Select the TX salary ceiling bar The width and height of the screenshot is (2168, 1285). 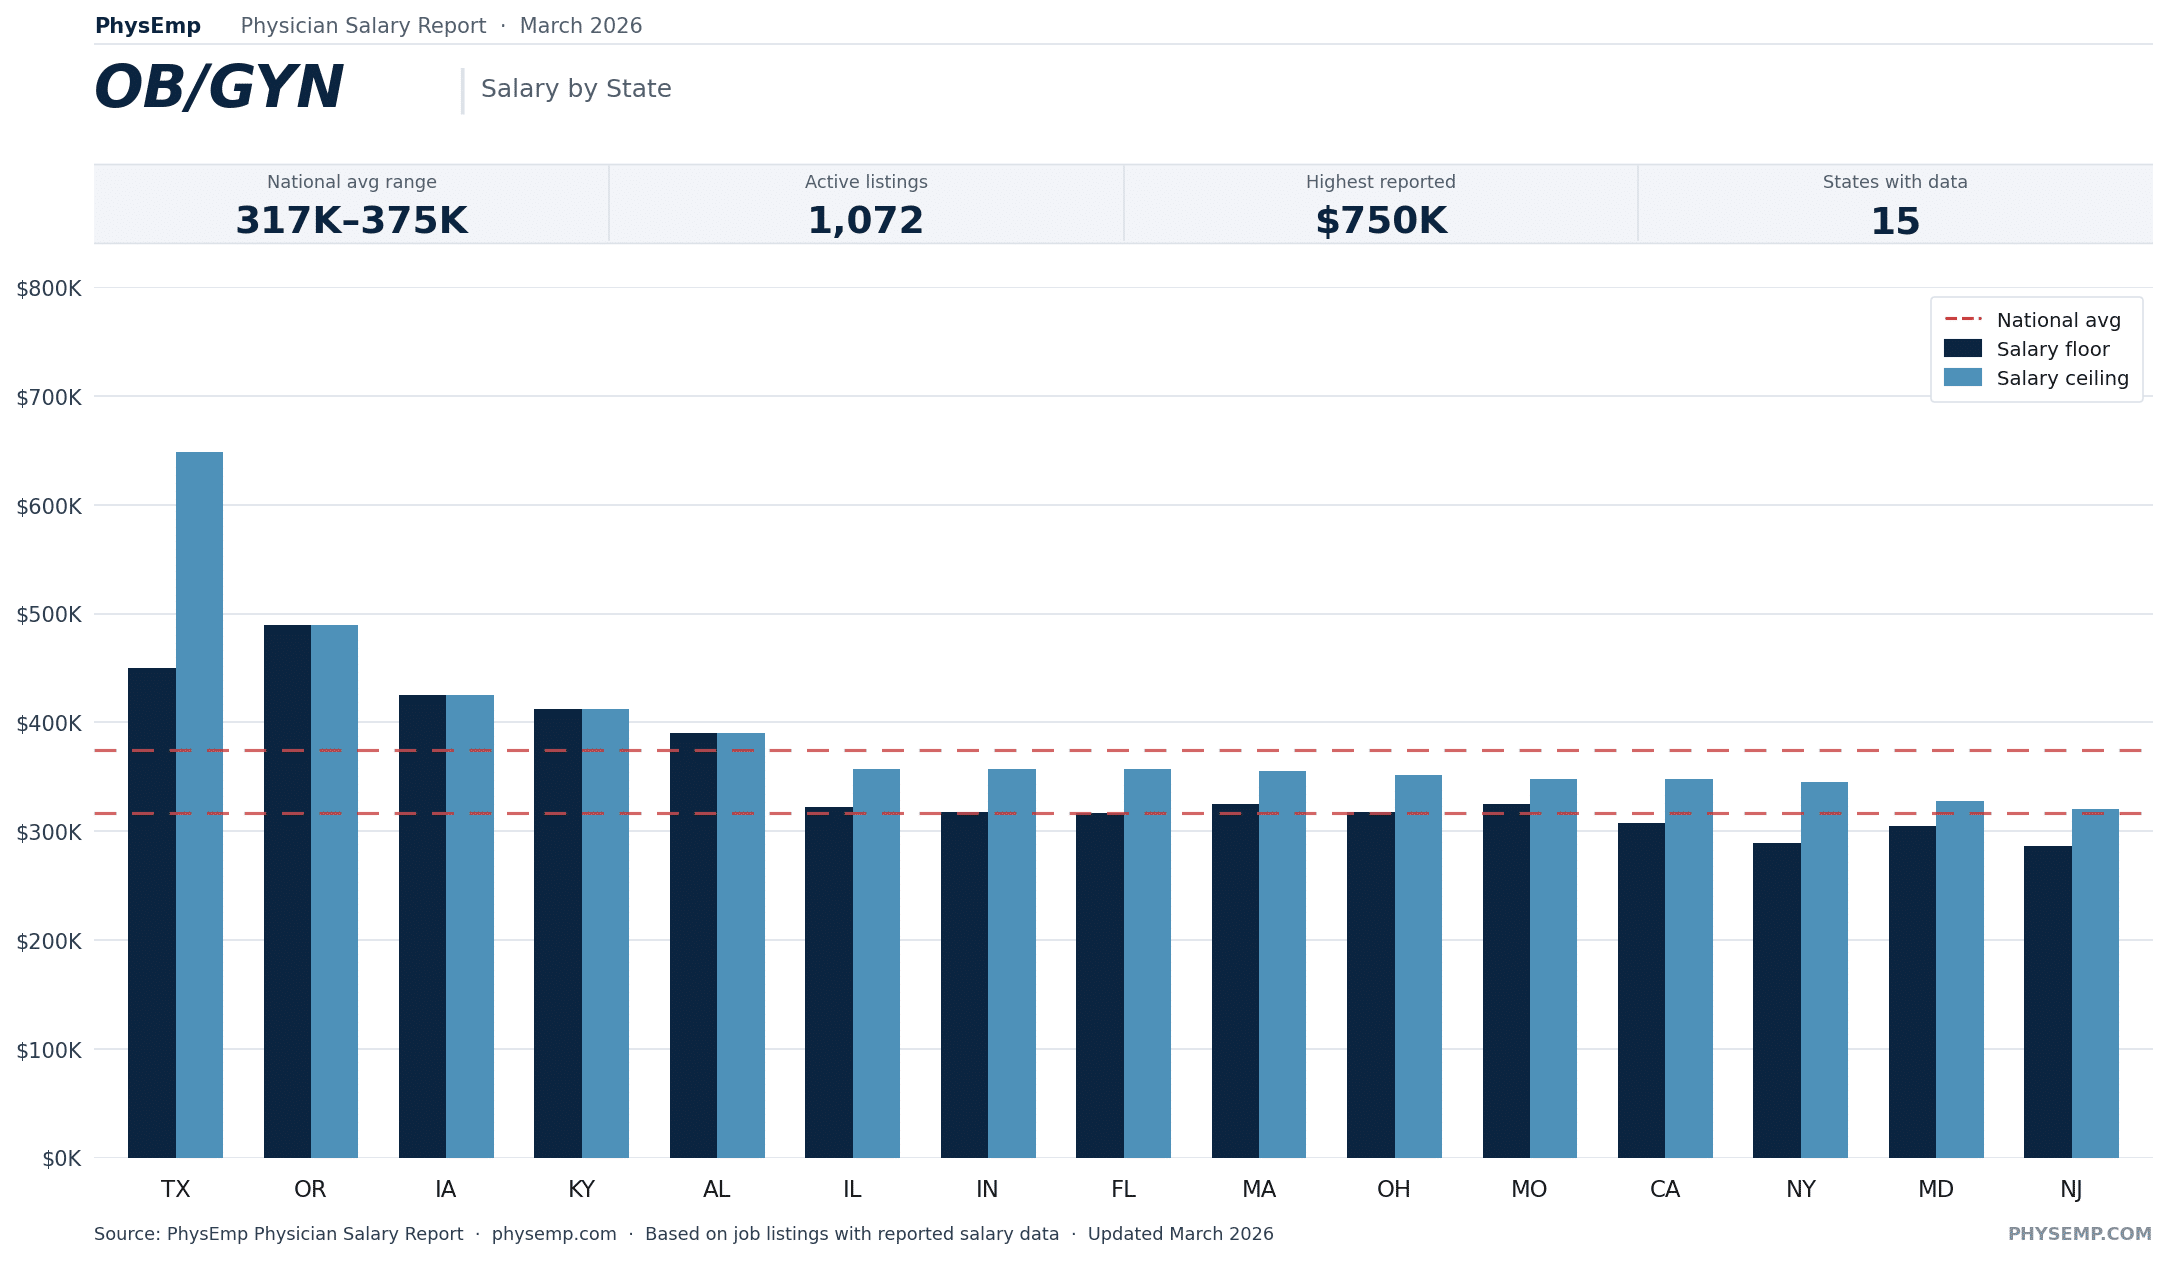point(199,800)
